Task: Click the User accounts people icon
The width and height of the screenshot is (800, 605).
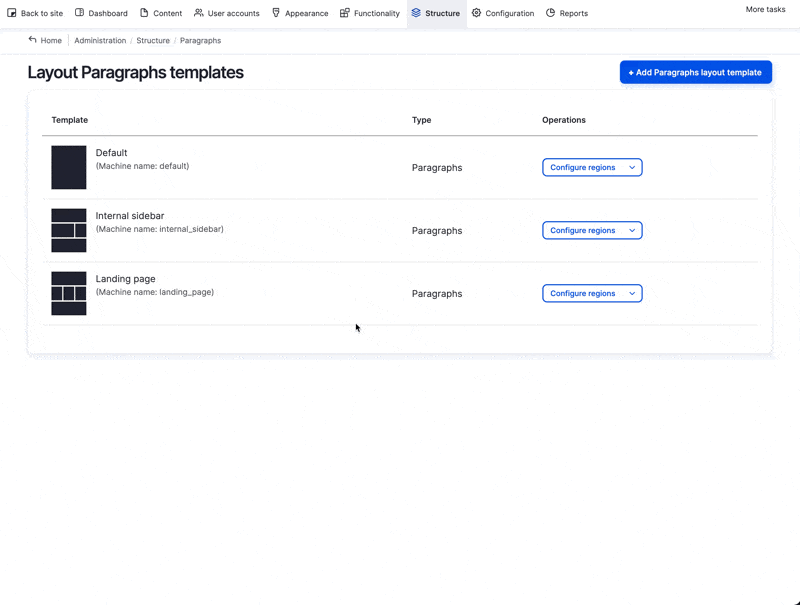Action: [x=198, y=13]
